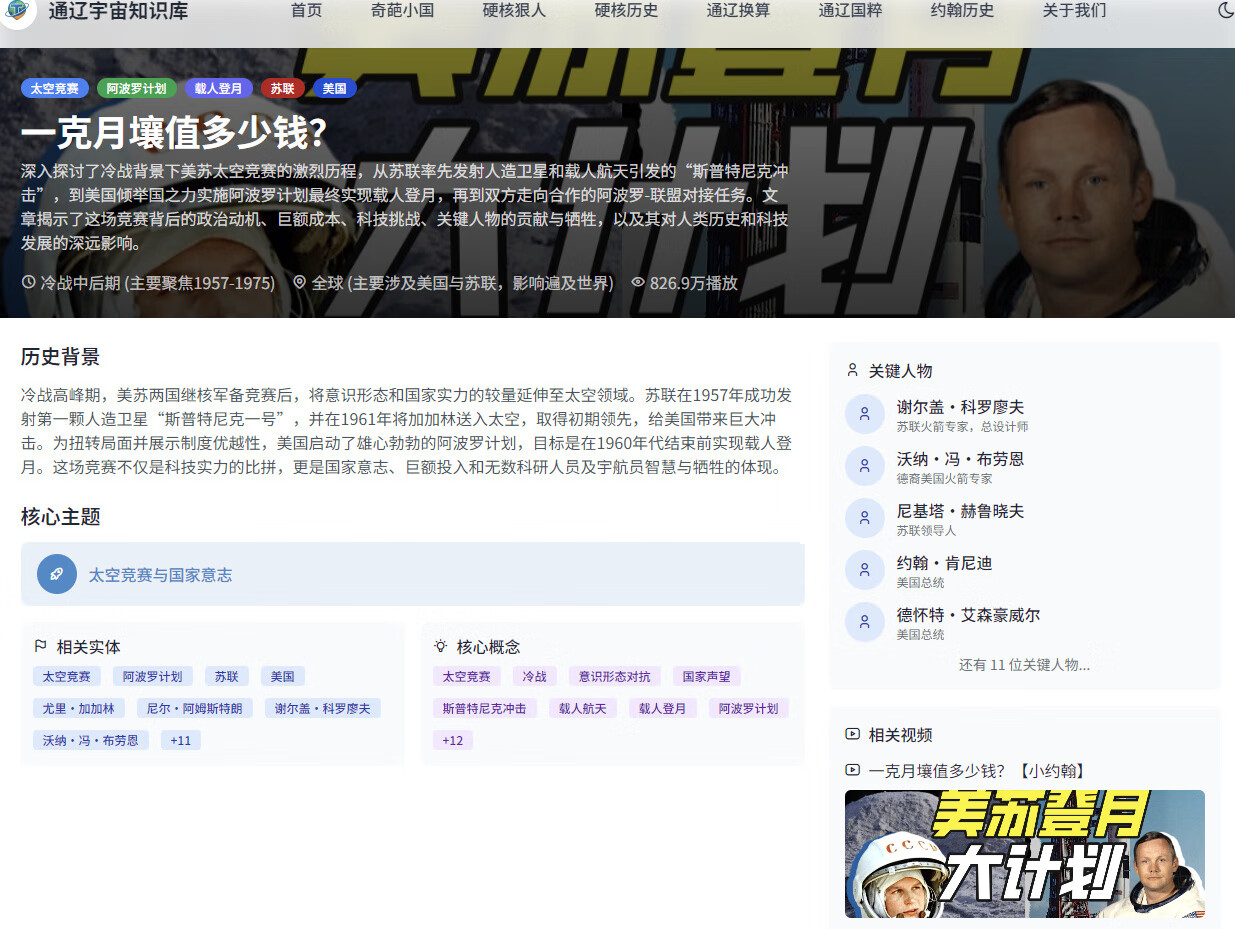Select the purple 载人登月 tag above the title
Screen dimensions: 1235x929
219,88
